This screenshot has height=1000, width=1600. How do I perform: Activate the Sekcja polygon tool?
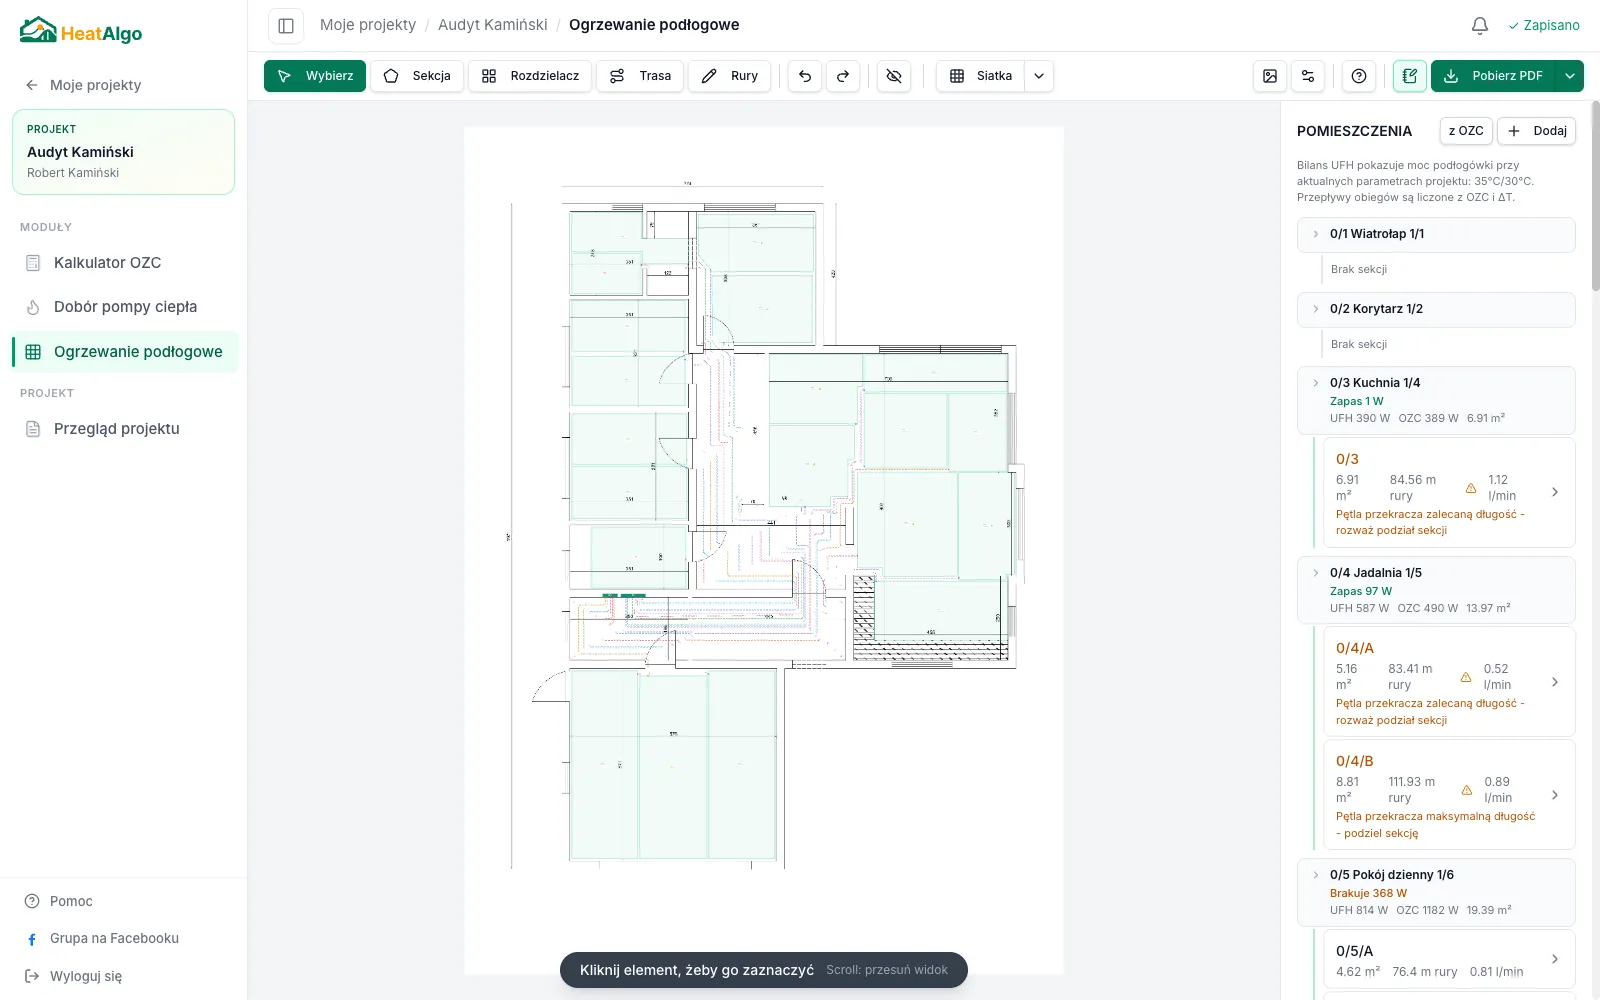click(x=417, y=76)
